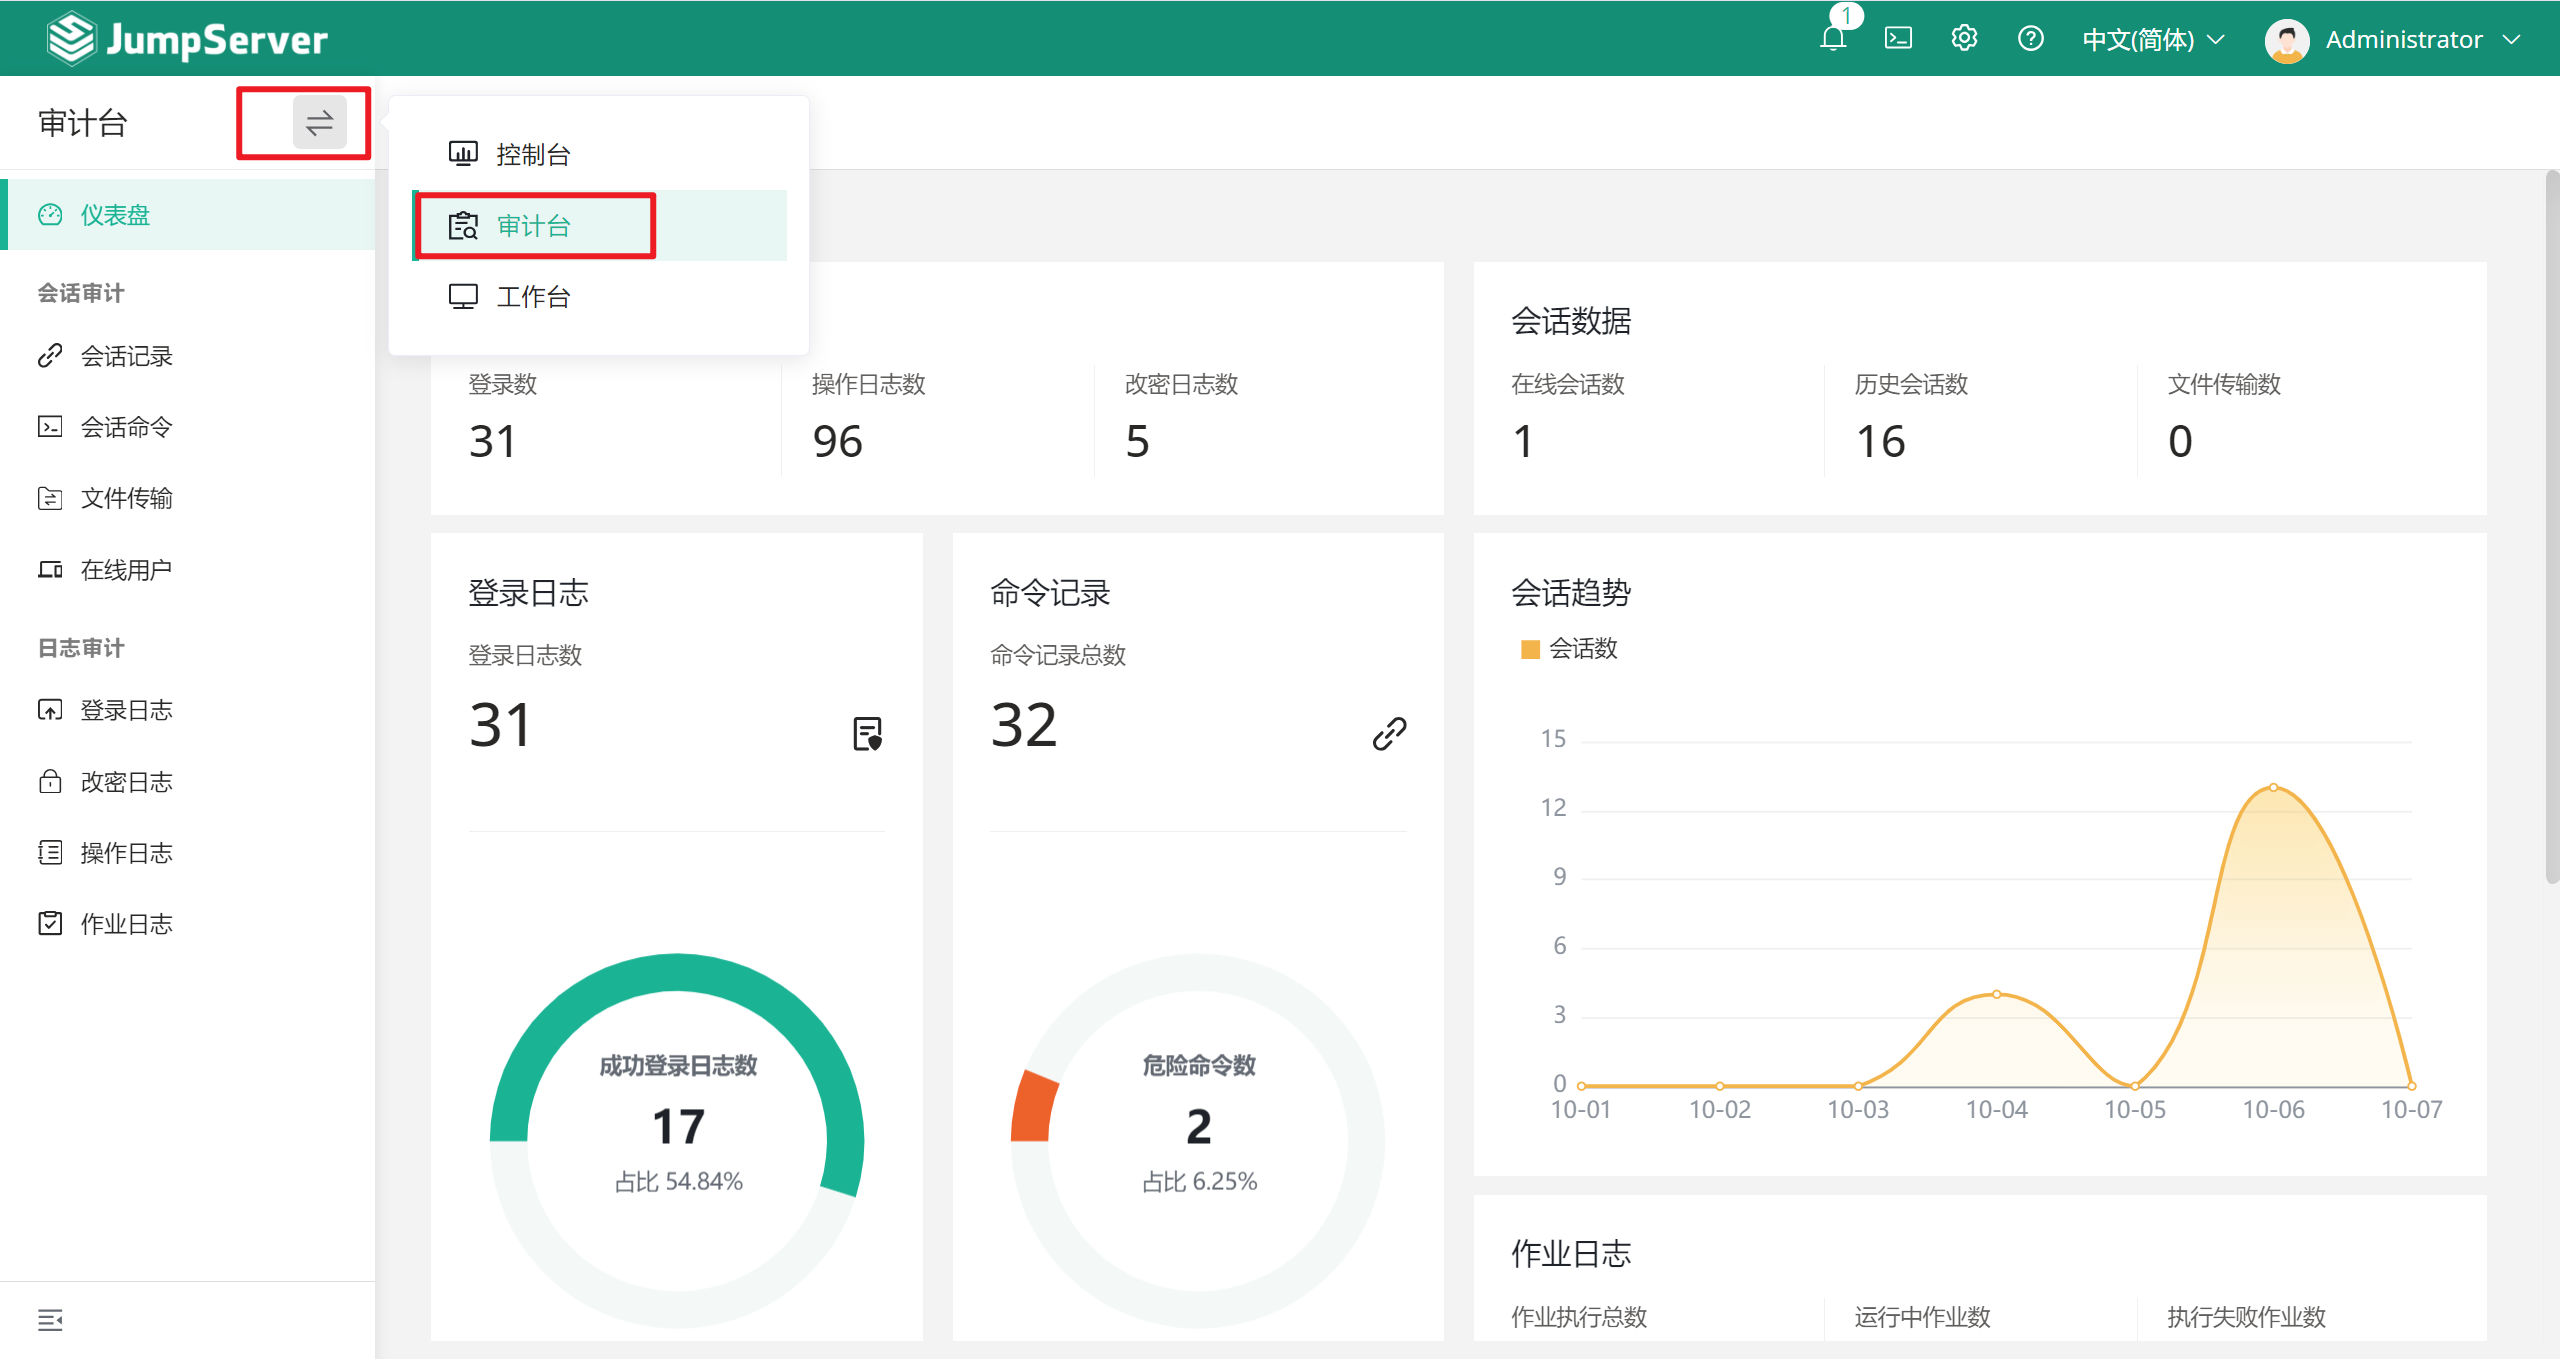Image resolution: width=2560 pixels, height=1359 pixels.
Task: Toggle the view switcher arrows button
Action: (x=319, y=123)
